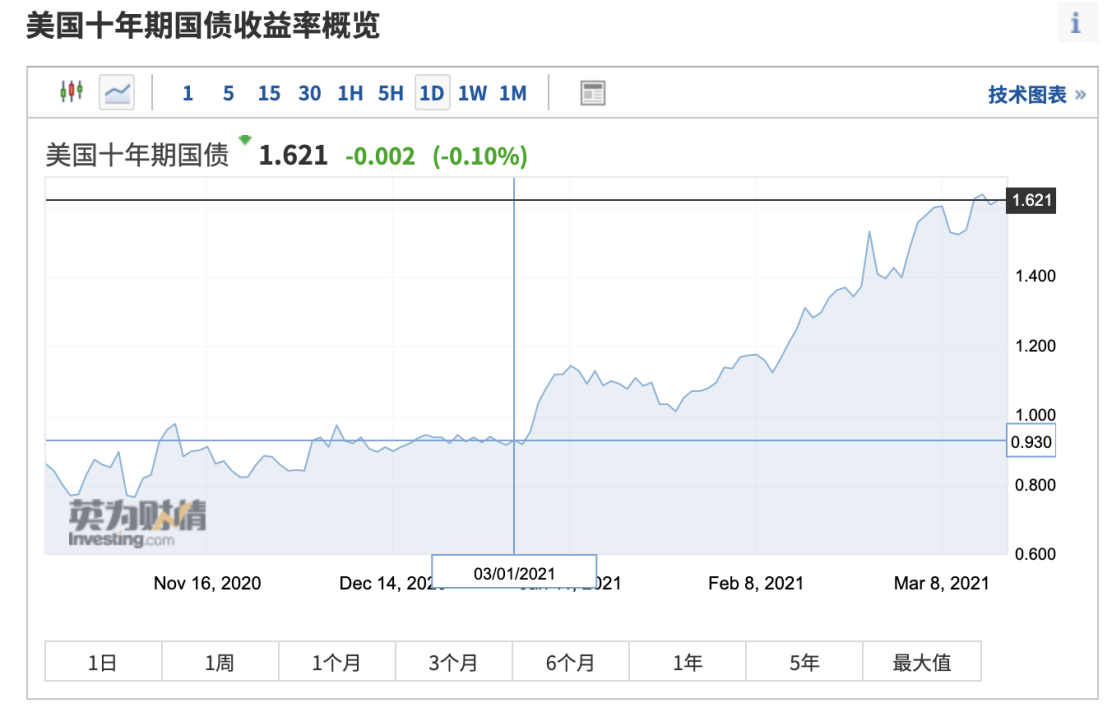Click the Nov 16, 2020 axis date

(207, 583)
